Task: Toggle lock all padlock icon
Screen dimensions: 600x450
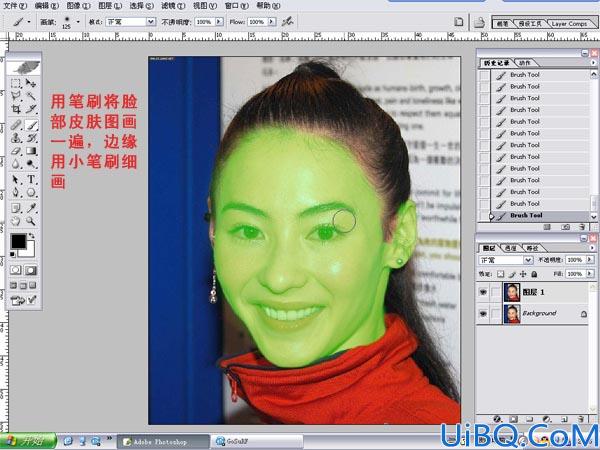Action: (x=534, y=274)
